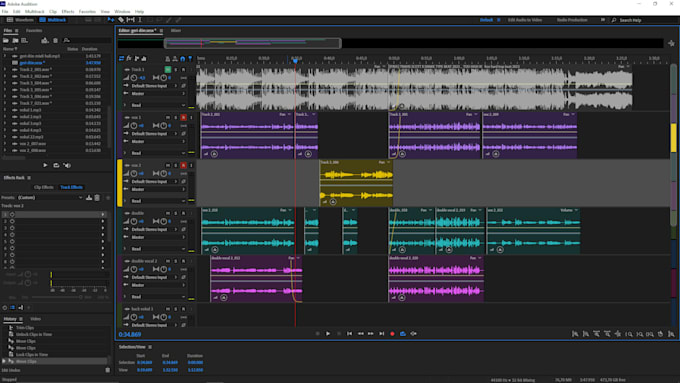680x383 pixels.
Task: Toggle the red Record arm on vox 2 track
Action: tap(183, 165)
